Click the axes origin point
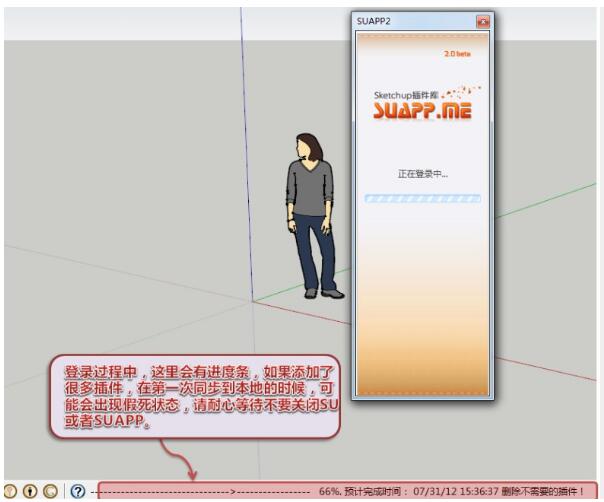The height and width of the screenshot is (502, 604). (x=252, y=300)
